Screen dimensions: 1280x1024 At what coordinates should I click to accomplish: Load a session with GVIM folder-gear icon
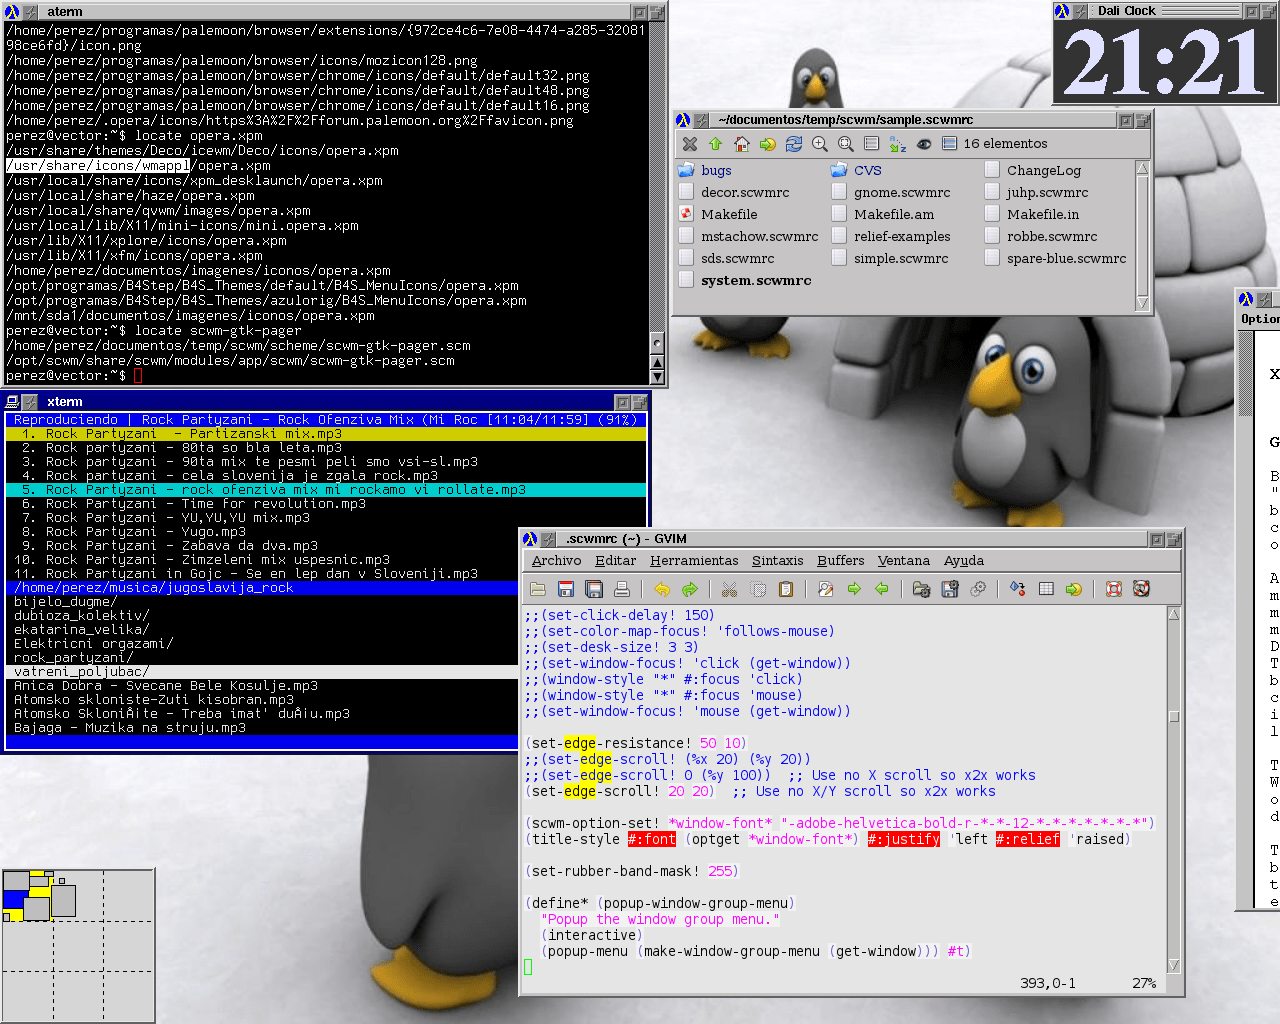click(x=922, y=589)
